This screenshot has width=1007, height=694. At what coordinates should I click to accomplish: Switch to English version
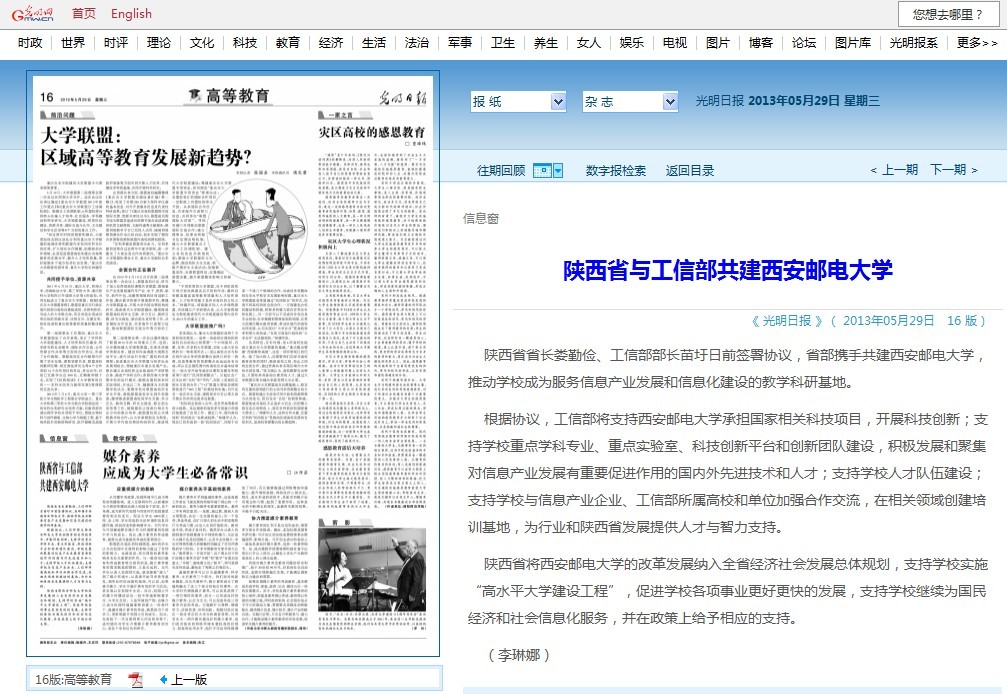131,14
